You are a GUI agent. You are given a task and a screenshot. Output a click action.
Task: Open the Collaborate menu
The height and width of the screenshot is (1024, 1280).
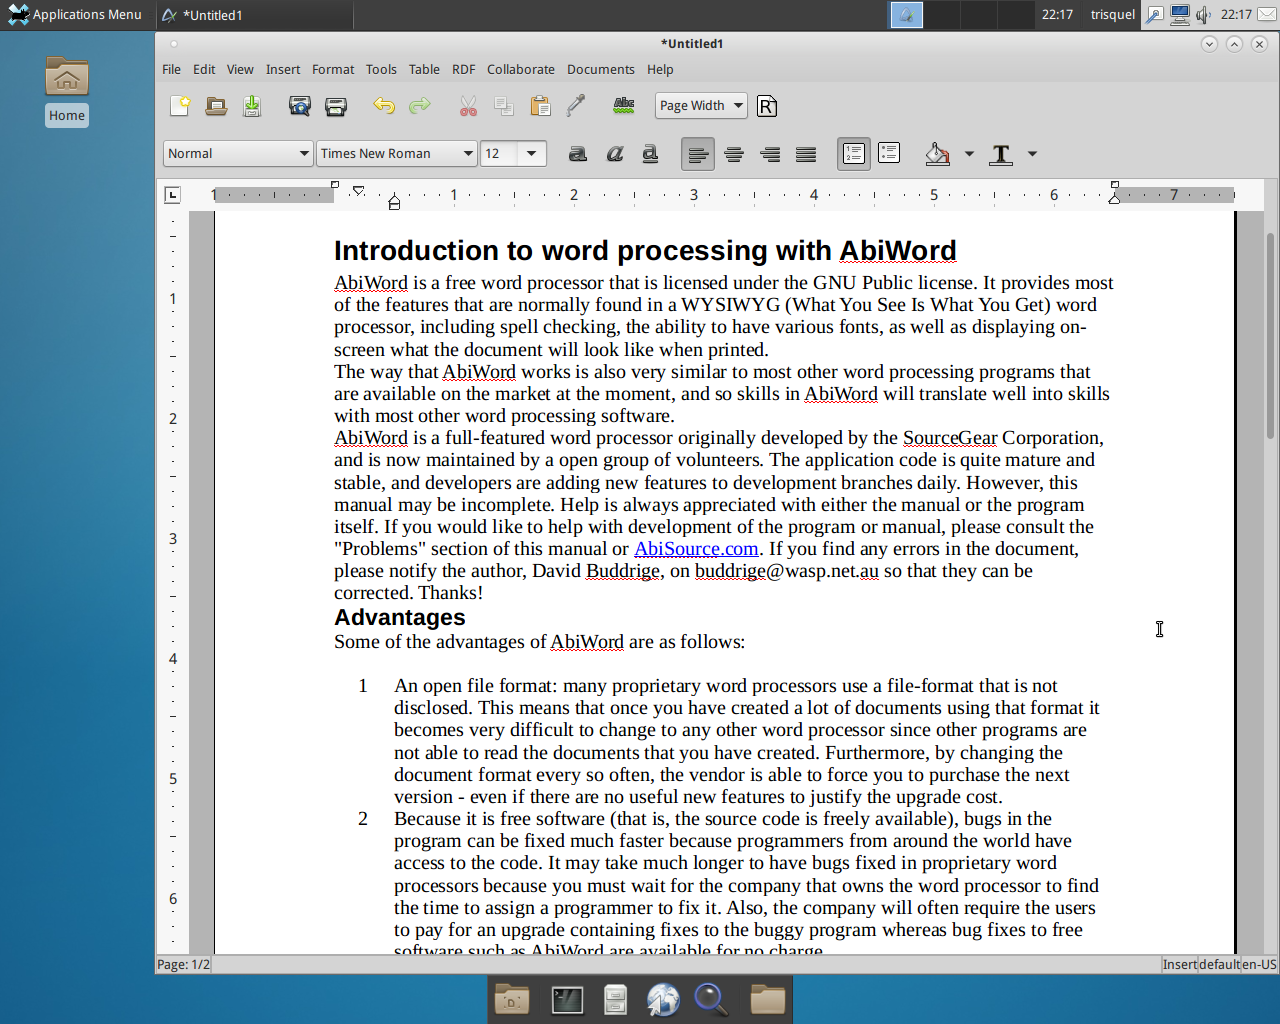click(521, 70)
